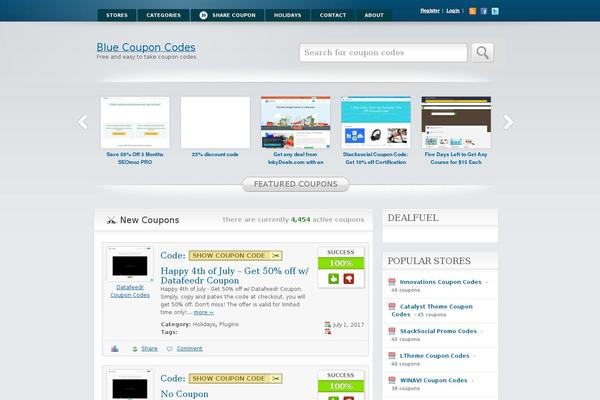Open the Plugins category link
The width and height of the screenshot is (600, 400).
[x=229, y=324]
